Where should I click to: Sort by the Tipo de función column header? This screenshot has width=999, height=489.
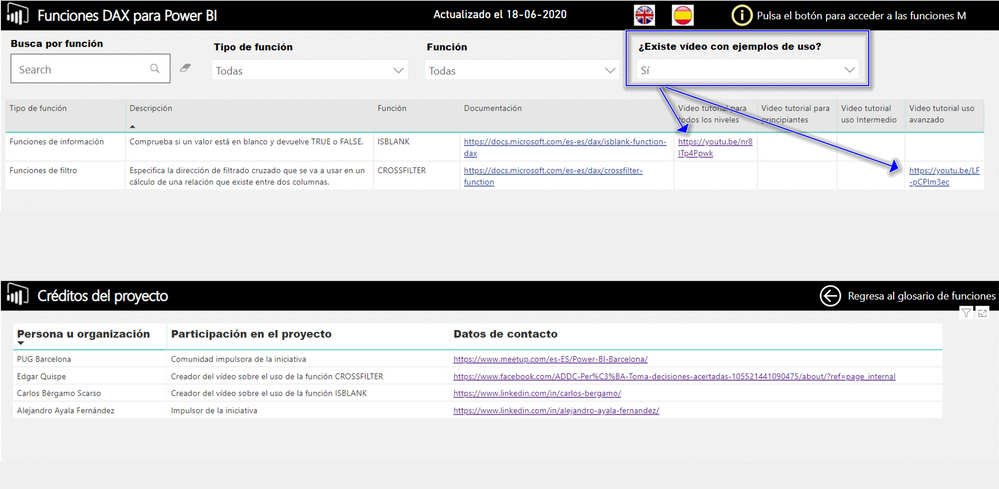[38, 108]
